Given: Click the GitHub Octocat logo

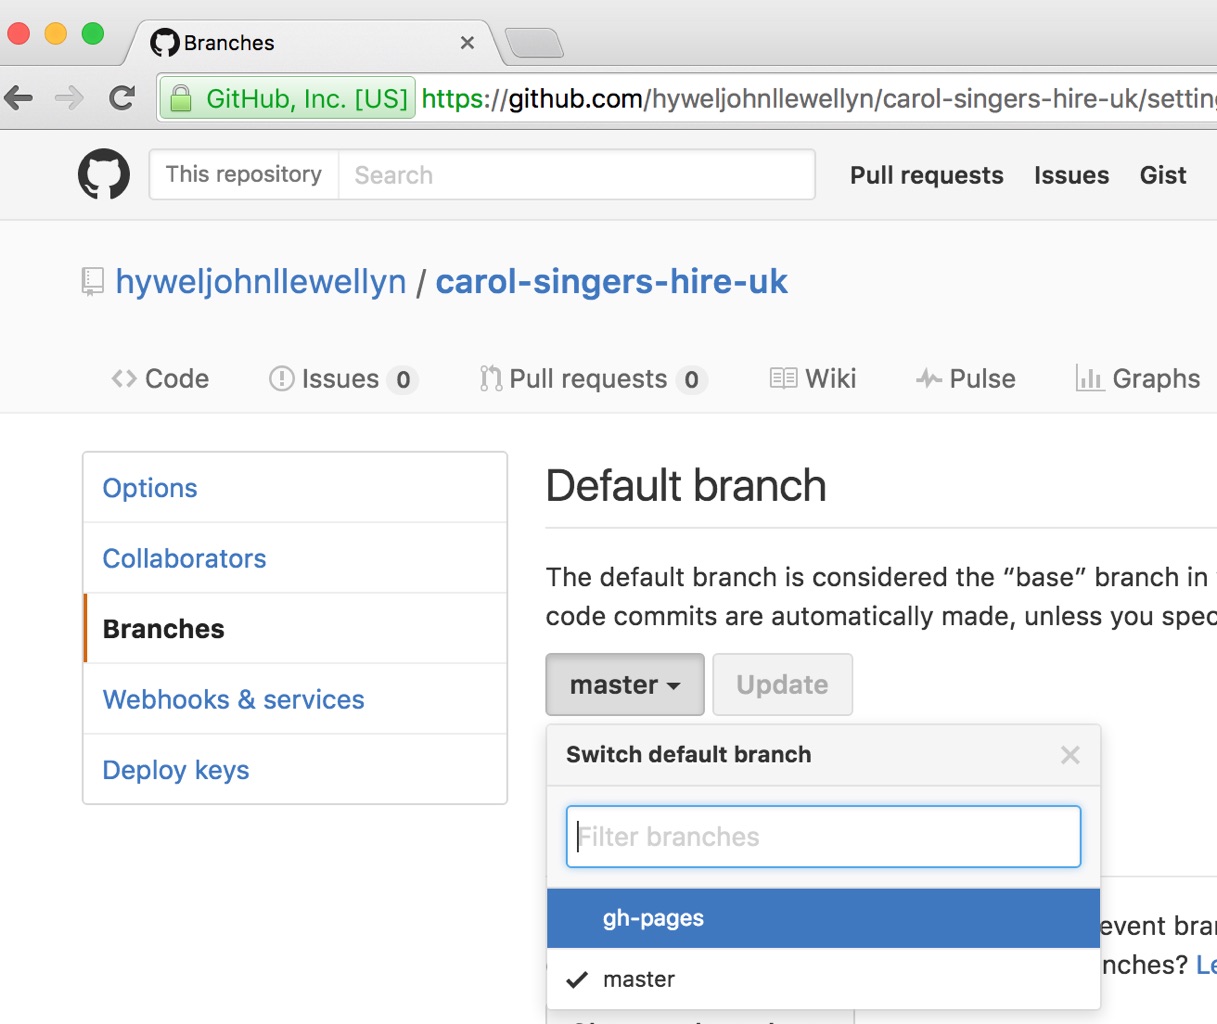Looking at the screenshot, I should tap(104, 174).
